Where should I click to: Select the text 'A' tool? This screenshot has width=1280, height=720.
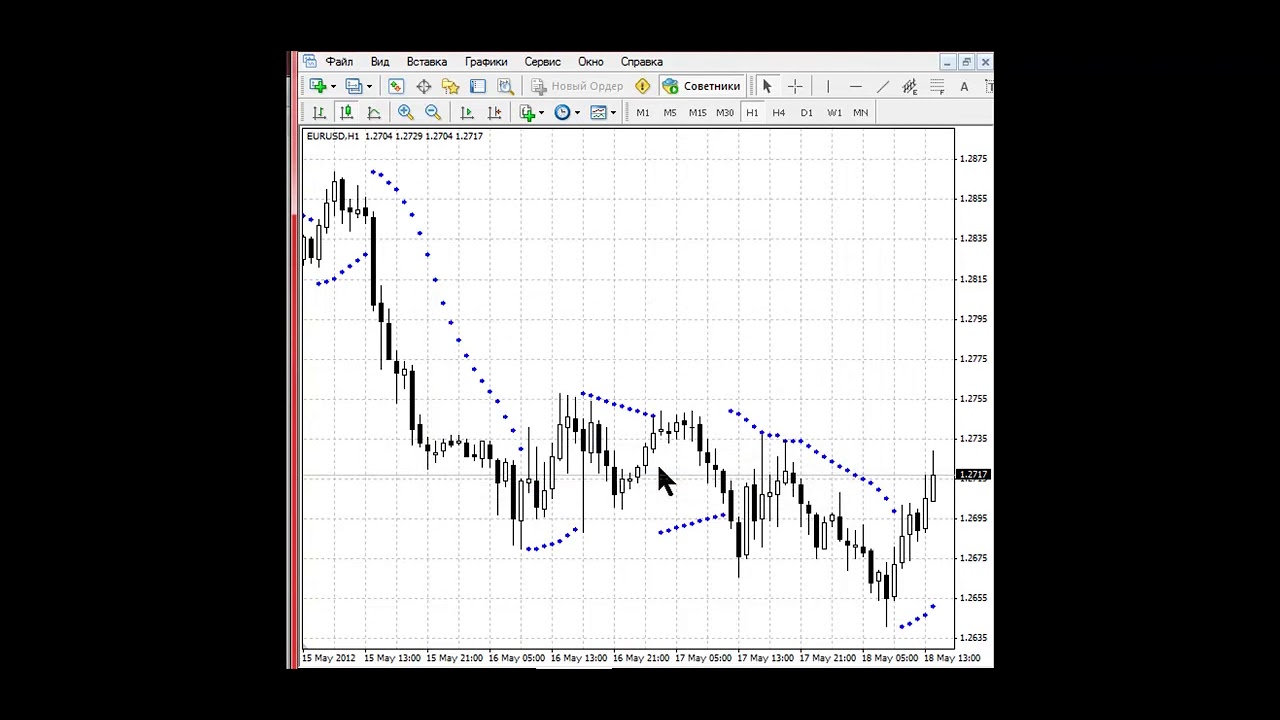(964, 87)
